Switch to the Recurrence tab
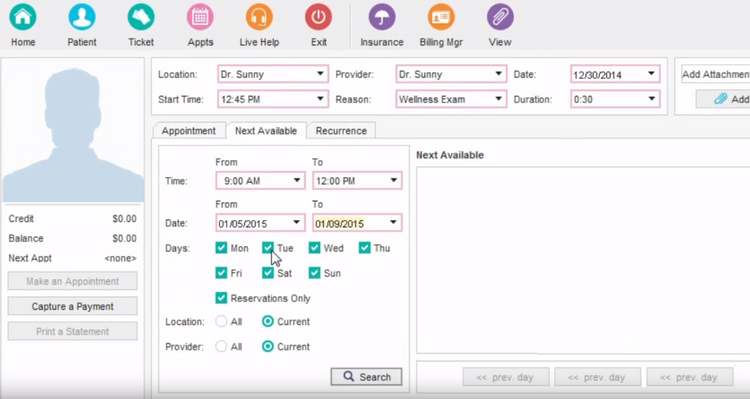750x399 pixels. click(341, 131)
